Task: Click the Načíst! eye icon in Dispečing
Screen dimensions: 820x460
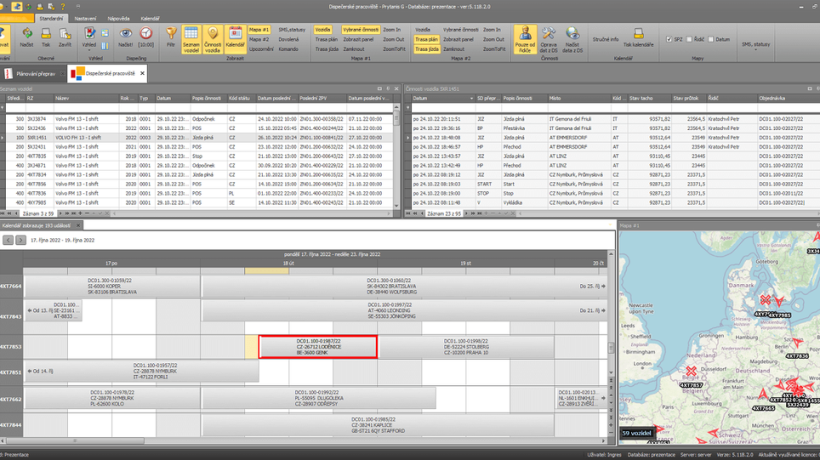Action: coord(126,38)
